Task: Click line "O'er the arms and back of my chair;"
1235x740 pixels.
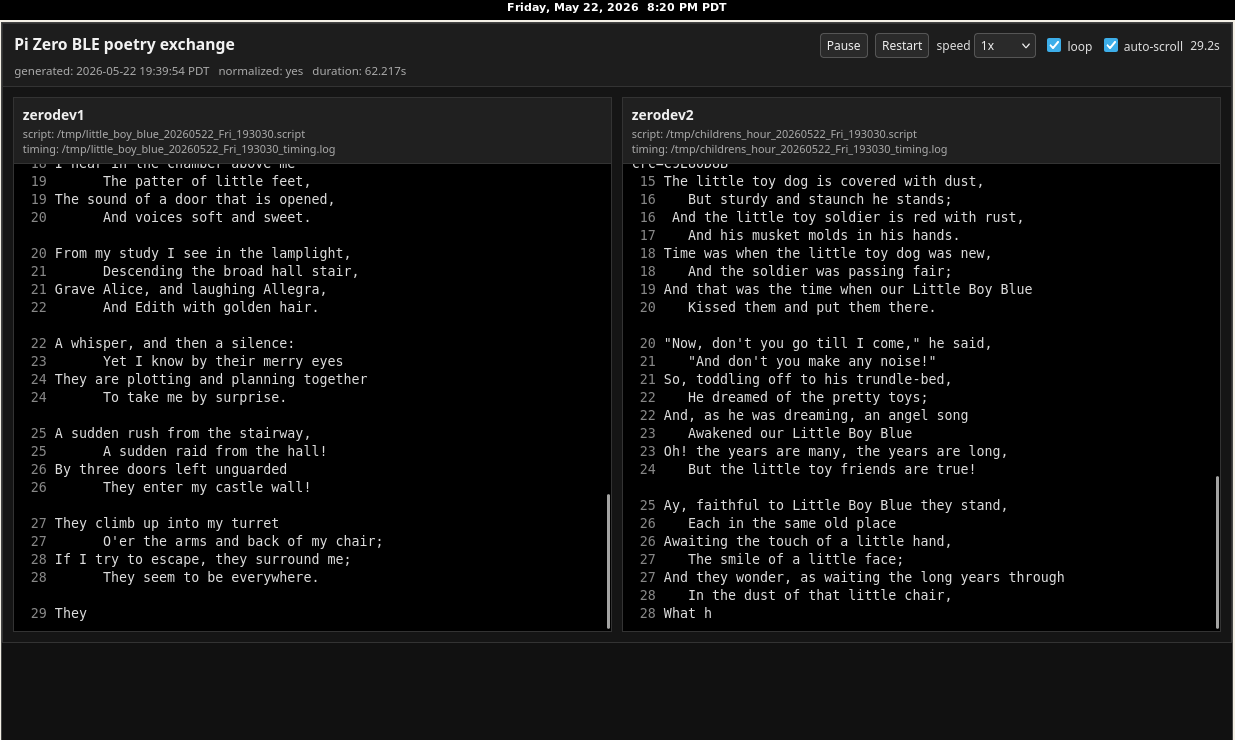Action: click(243, 541)
